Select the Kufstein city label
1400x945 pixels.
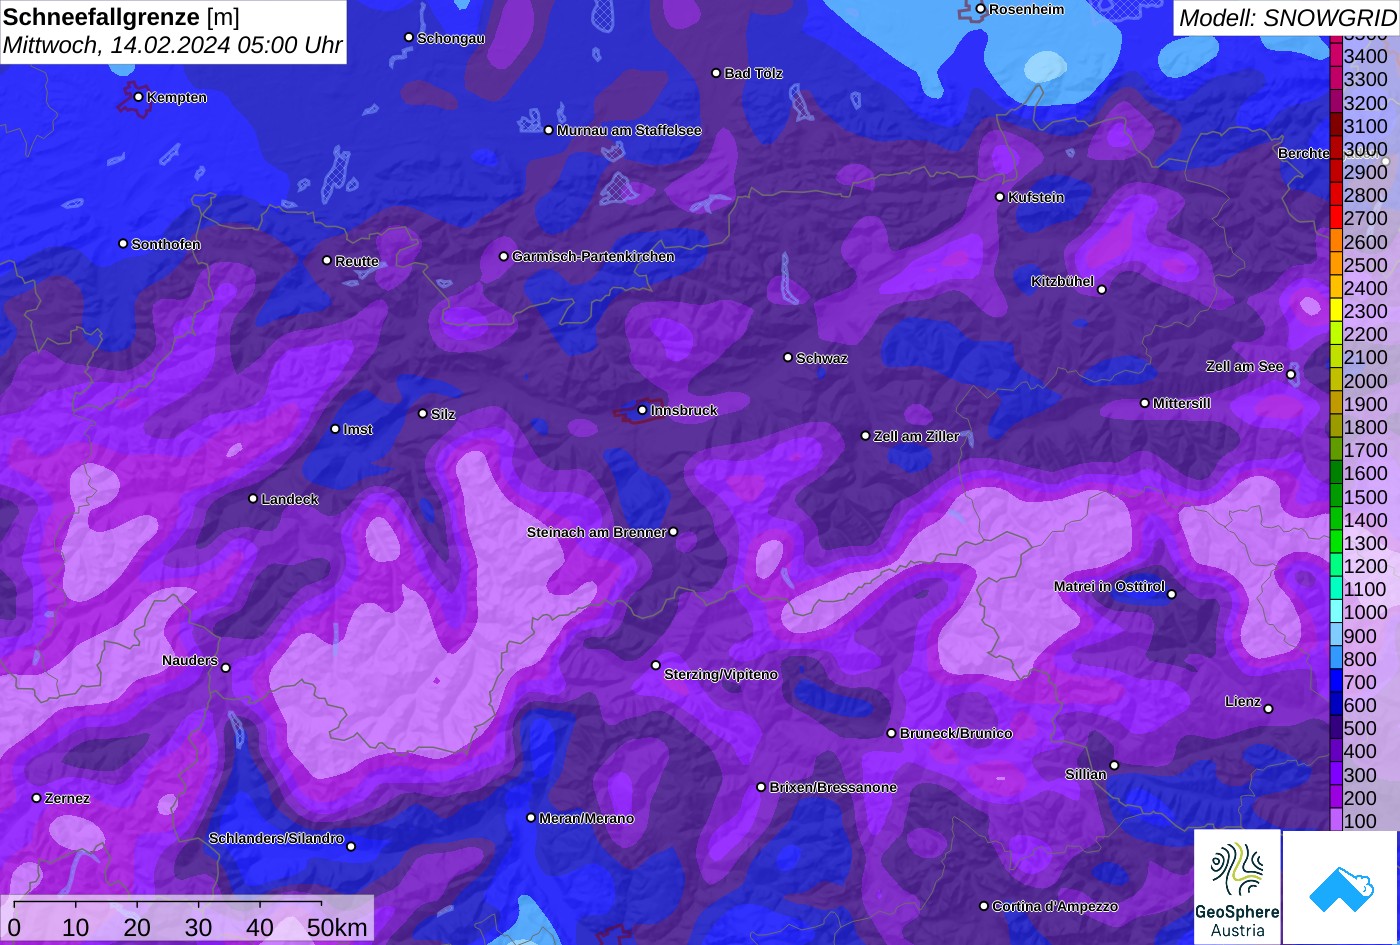tap(1036, 197)
